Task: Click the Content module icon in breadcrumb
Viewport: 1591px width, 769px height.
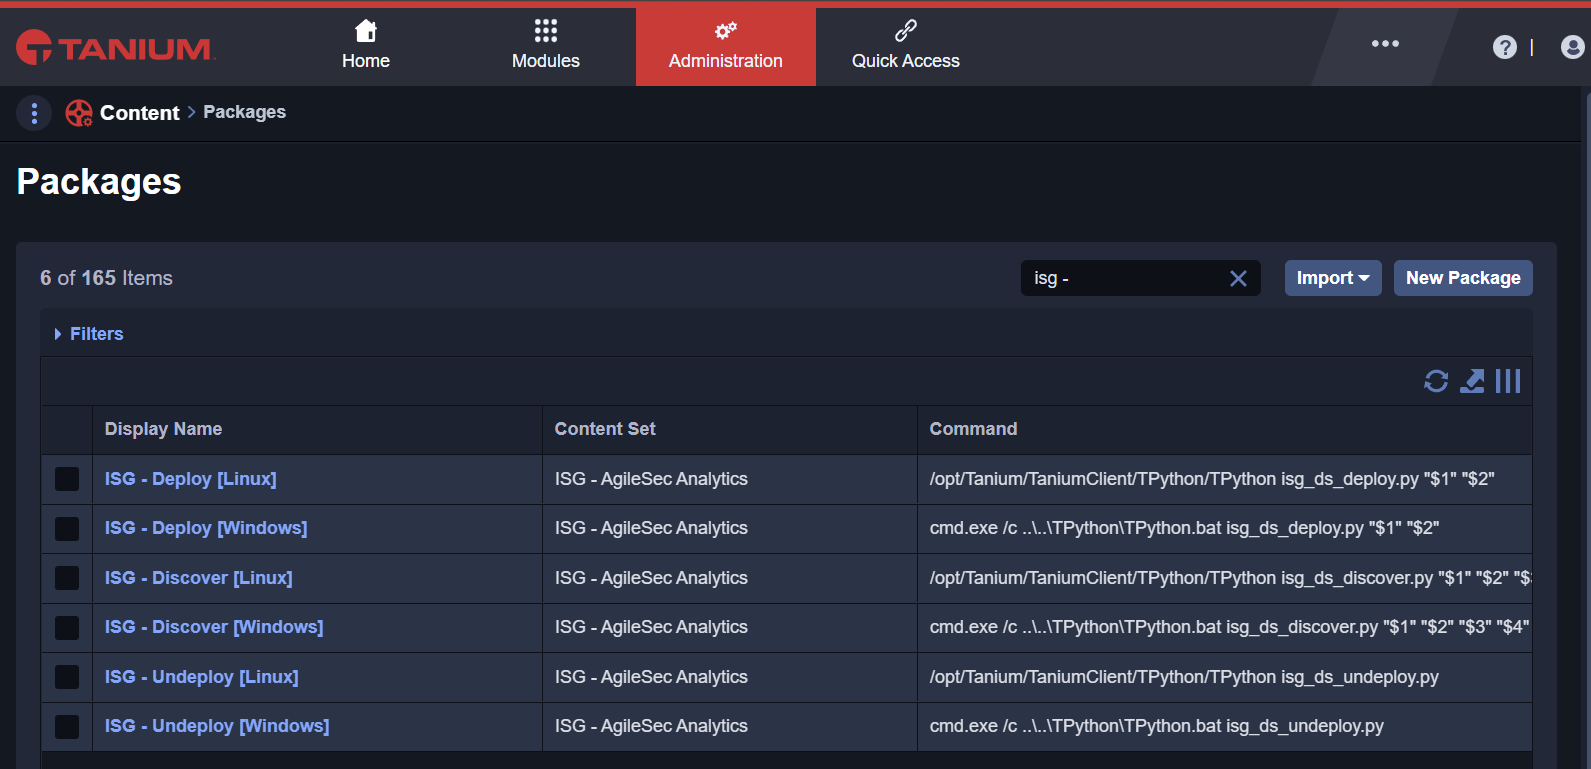Action: pos(79,113)
